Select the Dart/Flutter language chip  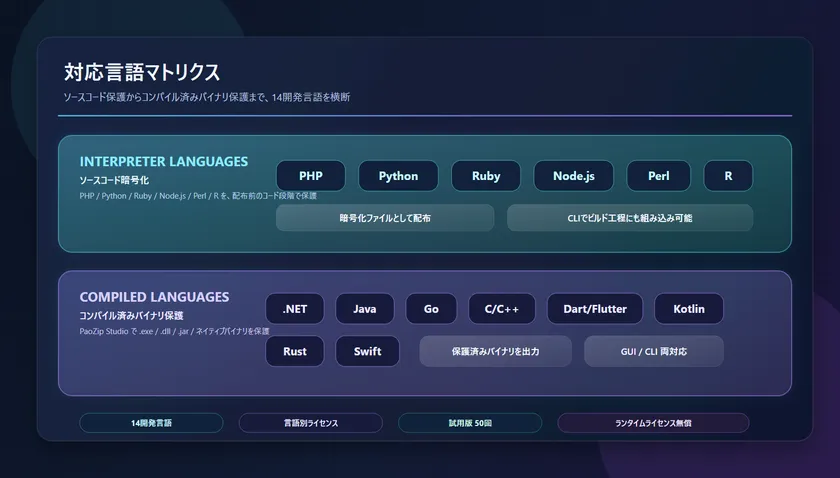point(595,309)
